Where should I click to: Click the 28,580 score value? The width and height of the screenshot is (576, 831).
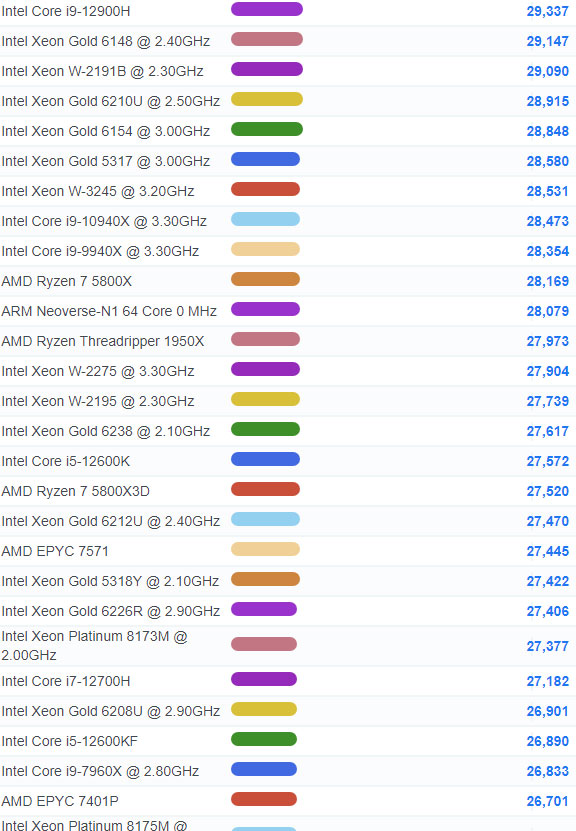pyautogui.click(x=547, y=161)
